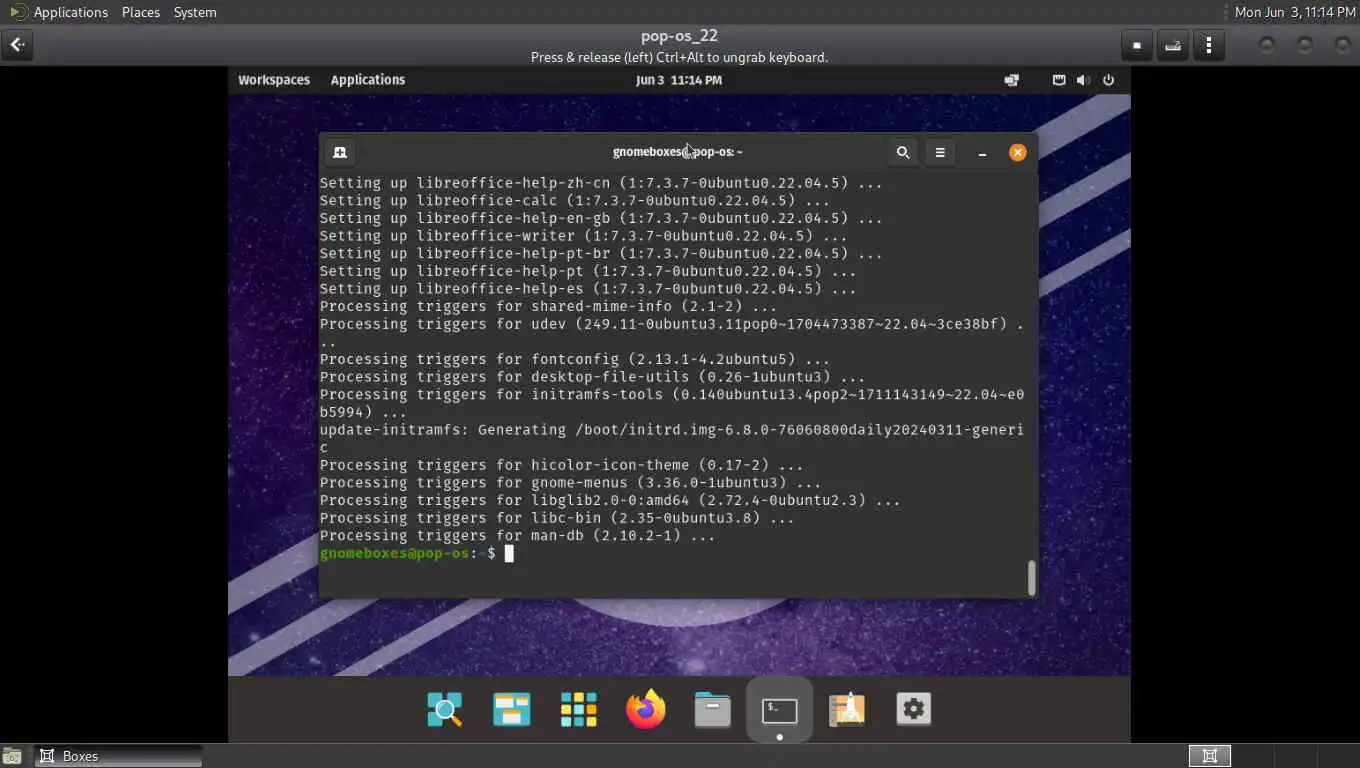Screen dimensions: 1360x768
Task: Click the line Processing triggers for hicolor-icon-theme
Action: pyautogui.click(x=562, y=465)
